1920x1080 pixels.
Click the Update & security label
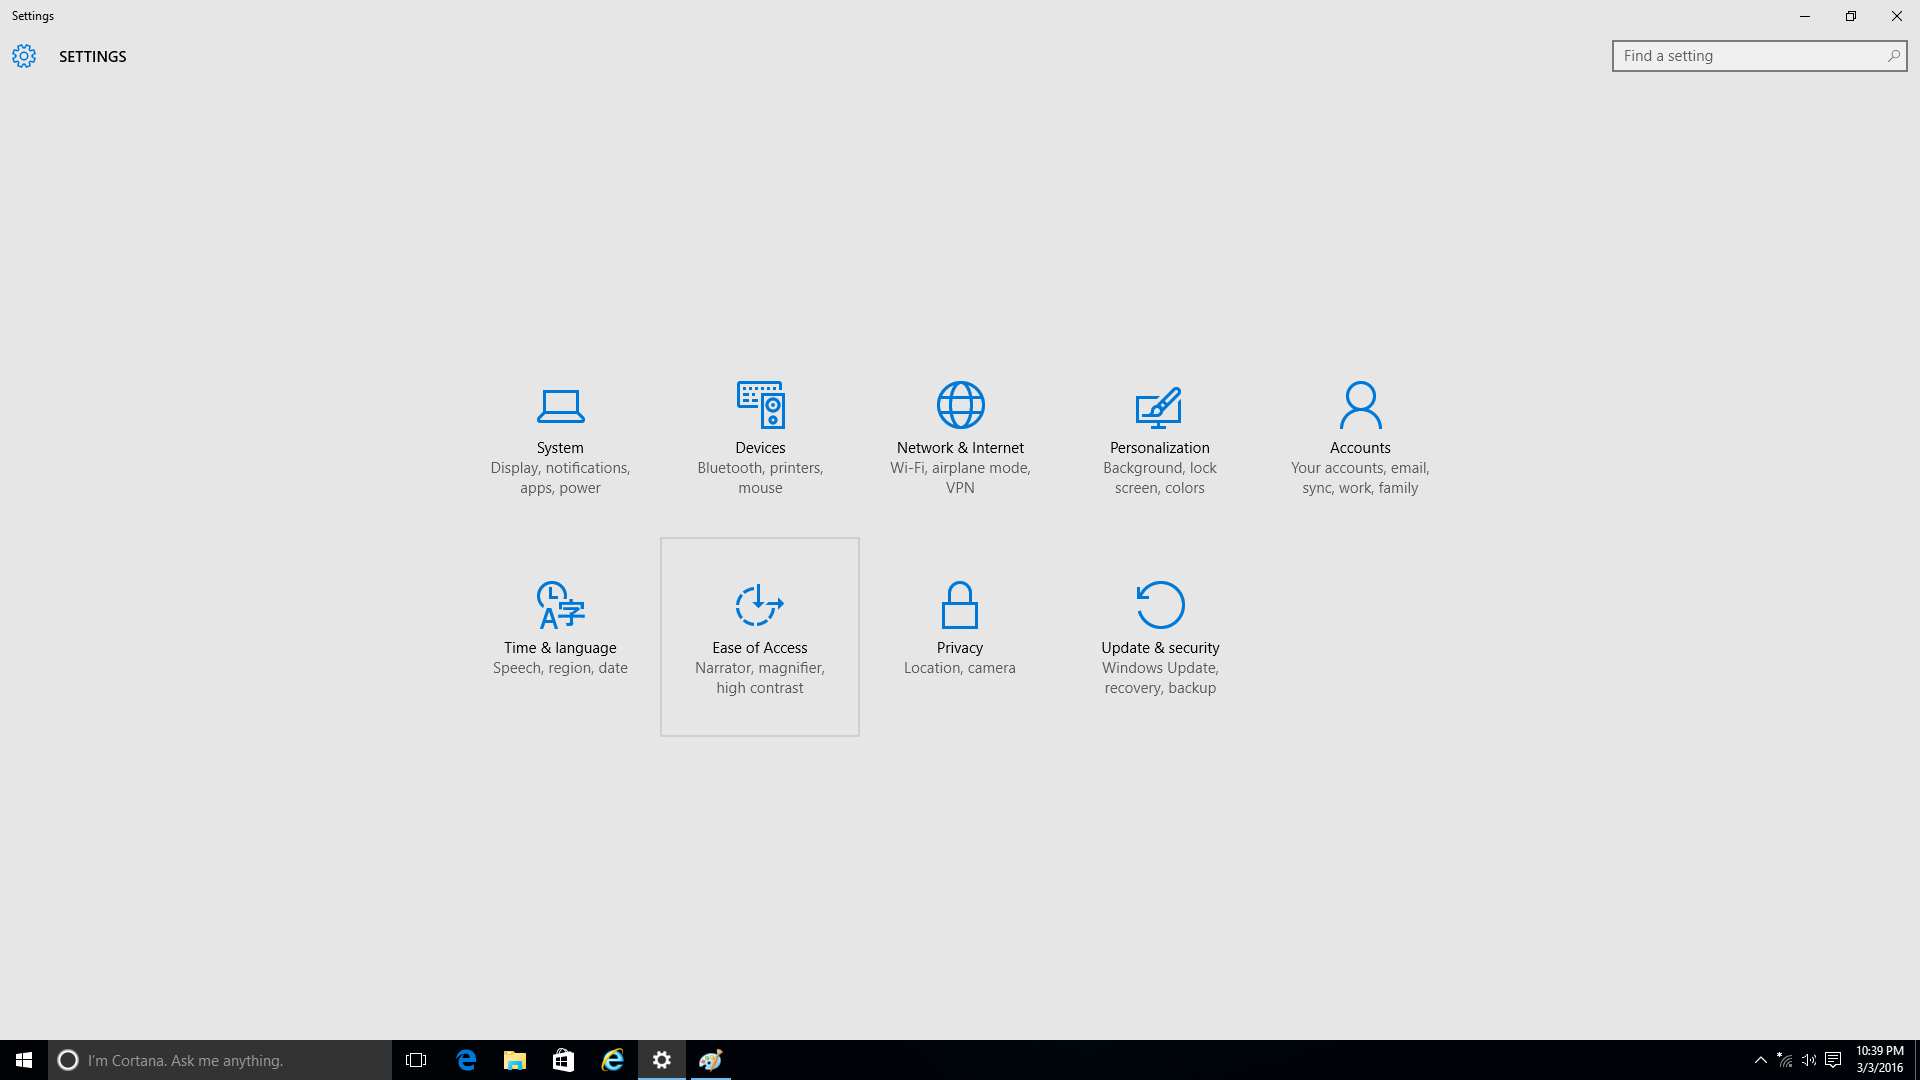coord(1160,648)
